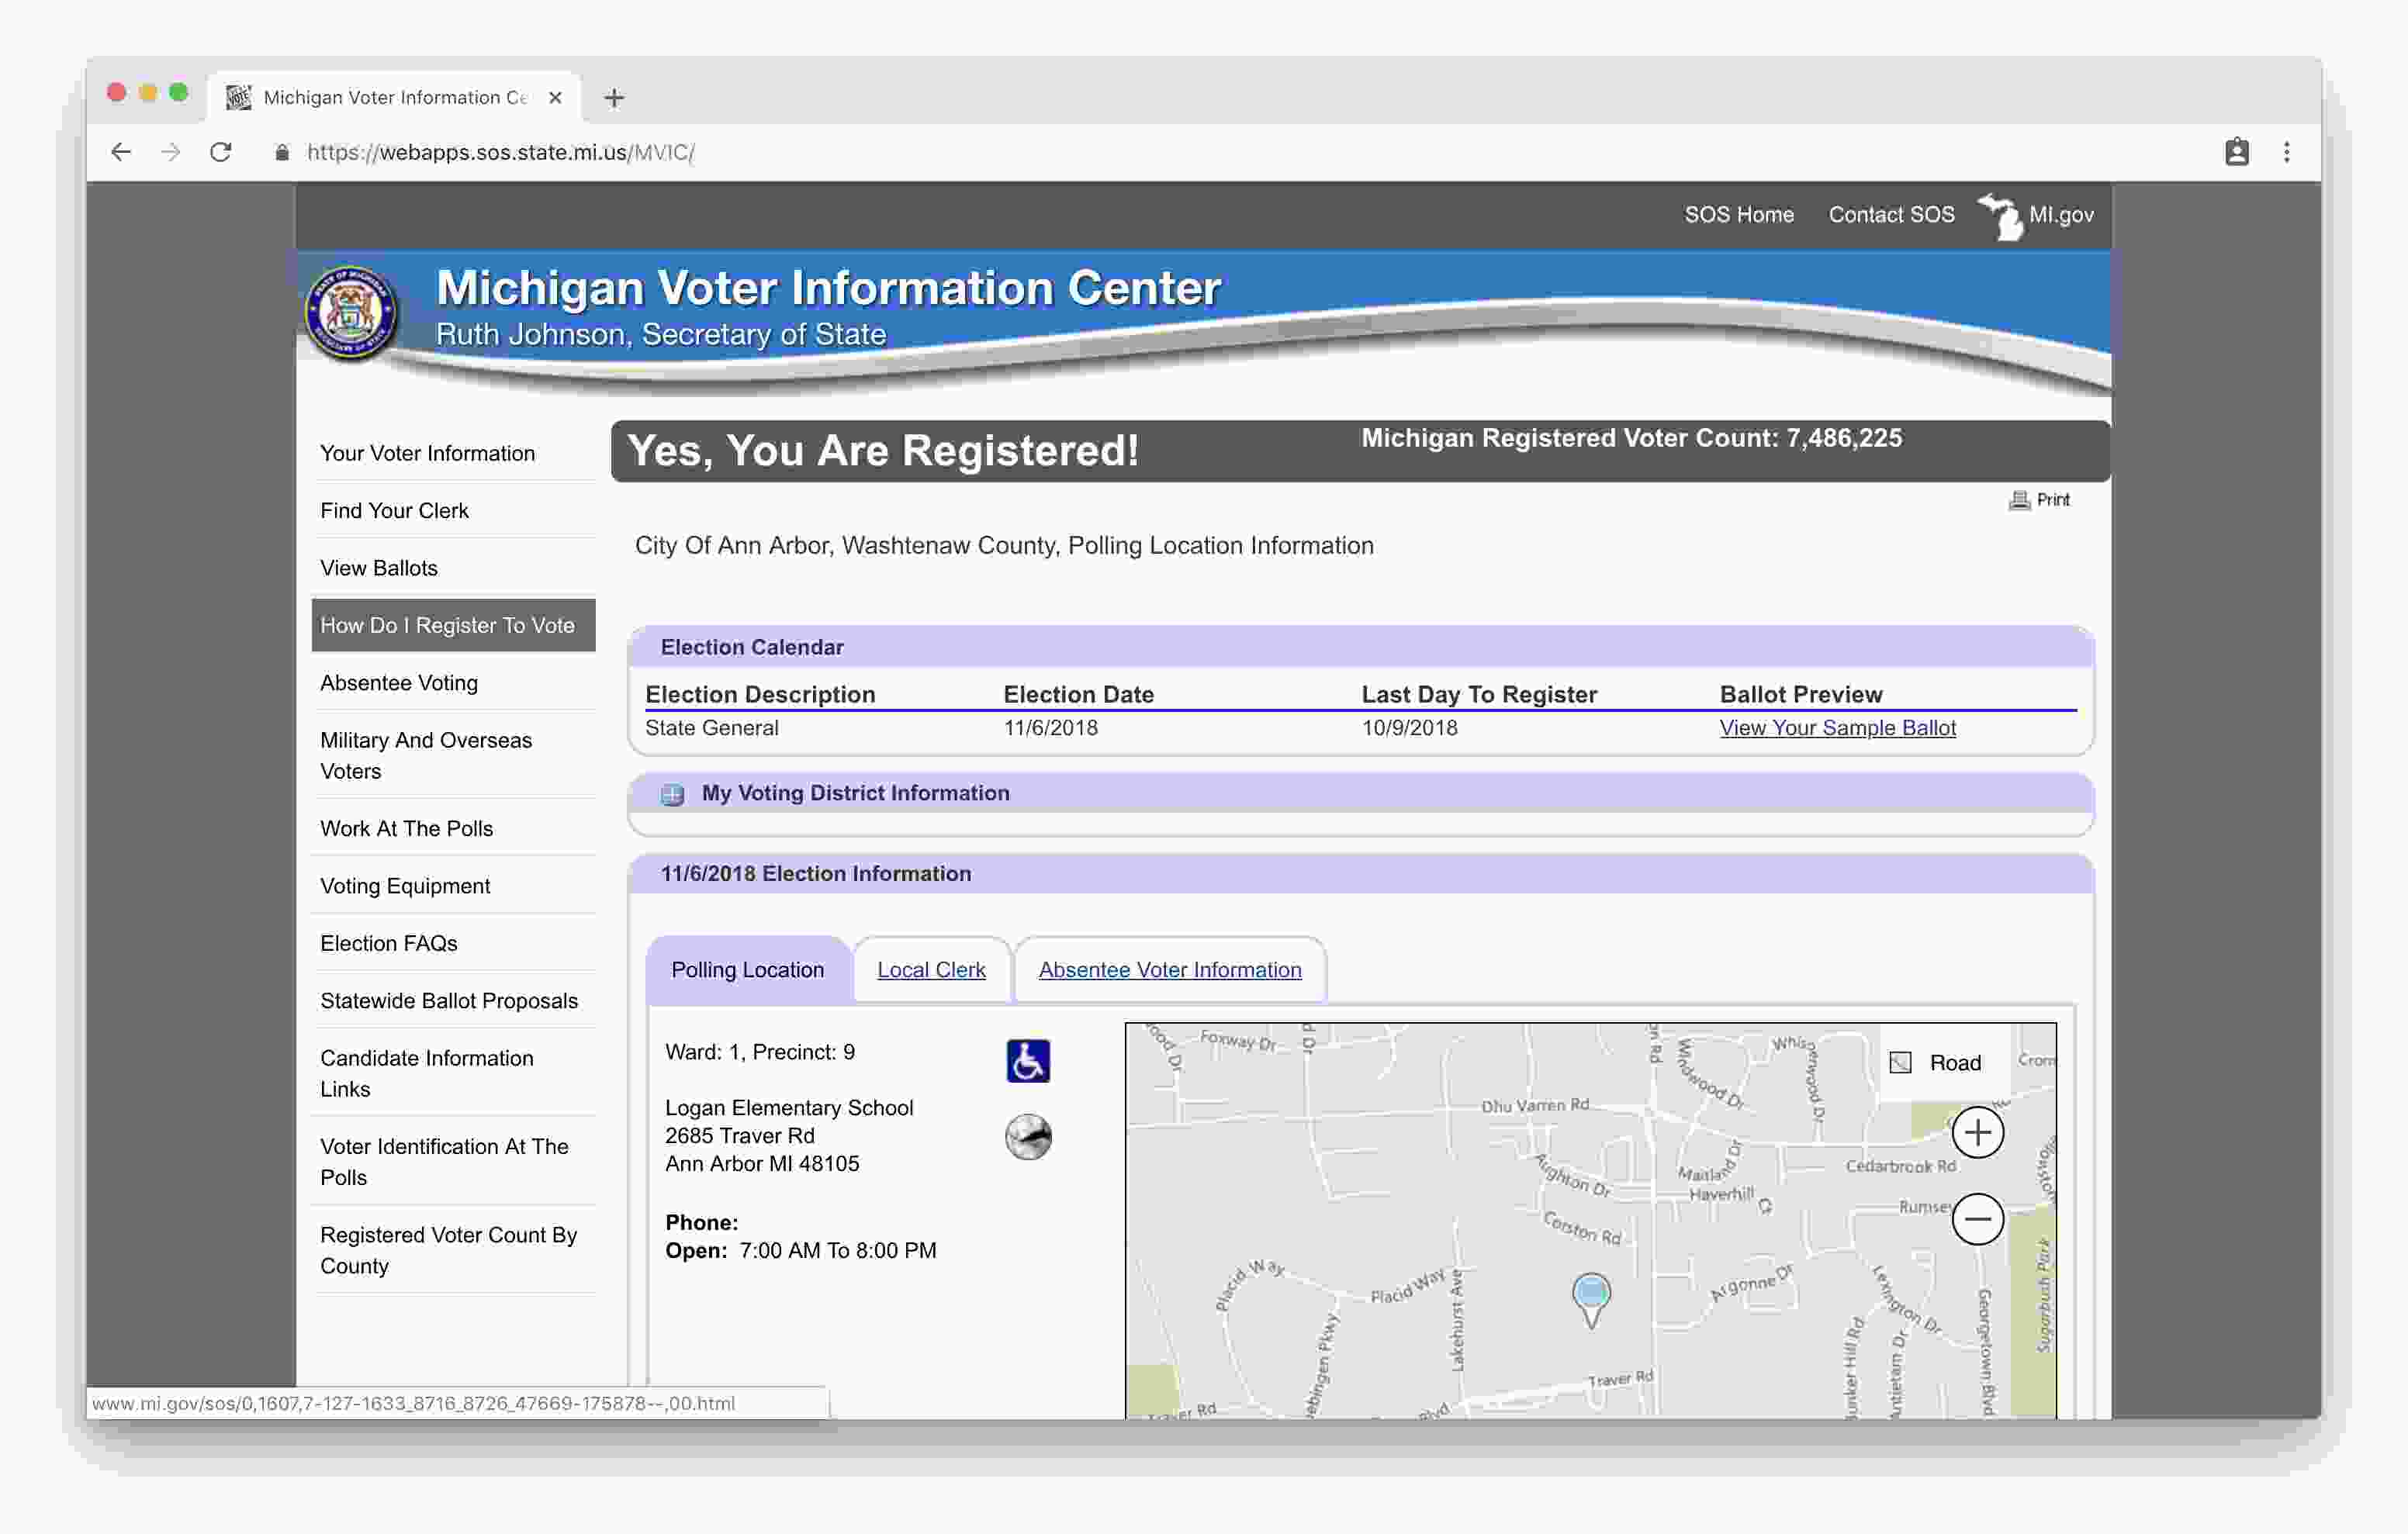Screen dimensions: 2408x1534
Task: Open Registered Voter Count By County
Action: [448, 1250]
